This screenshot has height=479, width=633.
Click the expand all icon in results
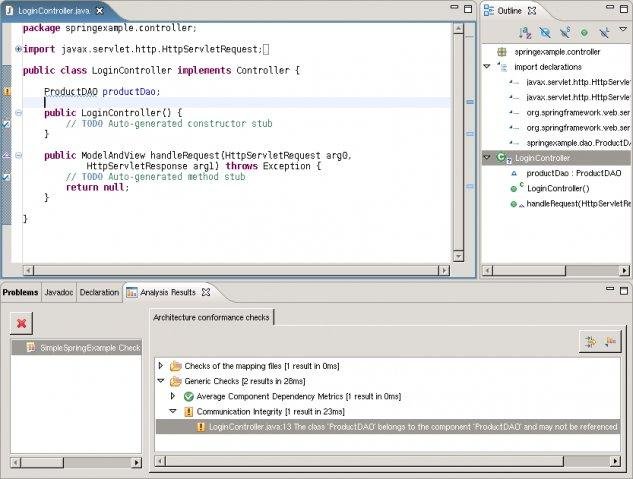click(x=590, y=342)
